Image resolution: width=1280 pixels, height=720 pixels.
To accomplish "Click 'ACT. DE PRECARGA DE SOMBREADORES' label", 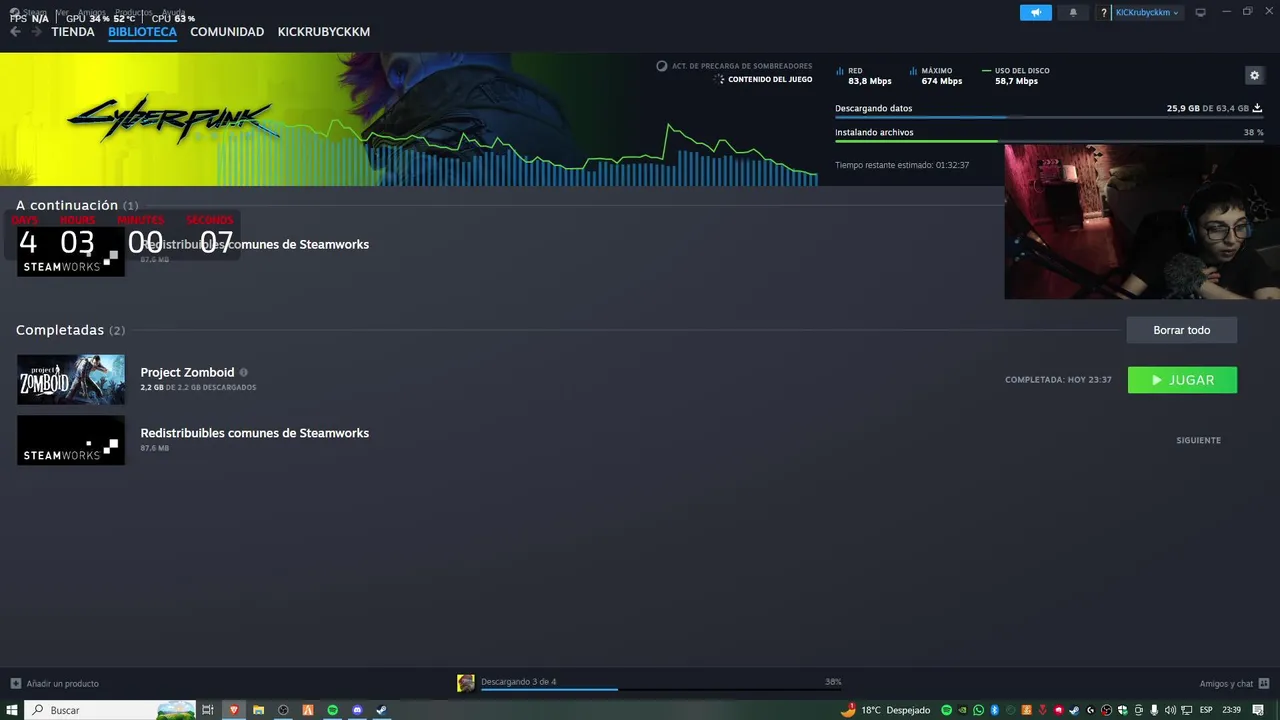I will tap(742, 66).
